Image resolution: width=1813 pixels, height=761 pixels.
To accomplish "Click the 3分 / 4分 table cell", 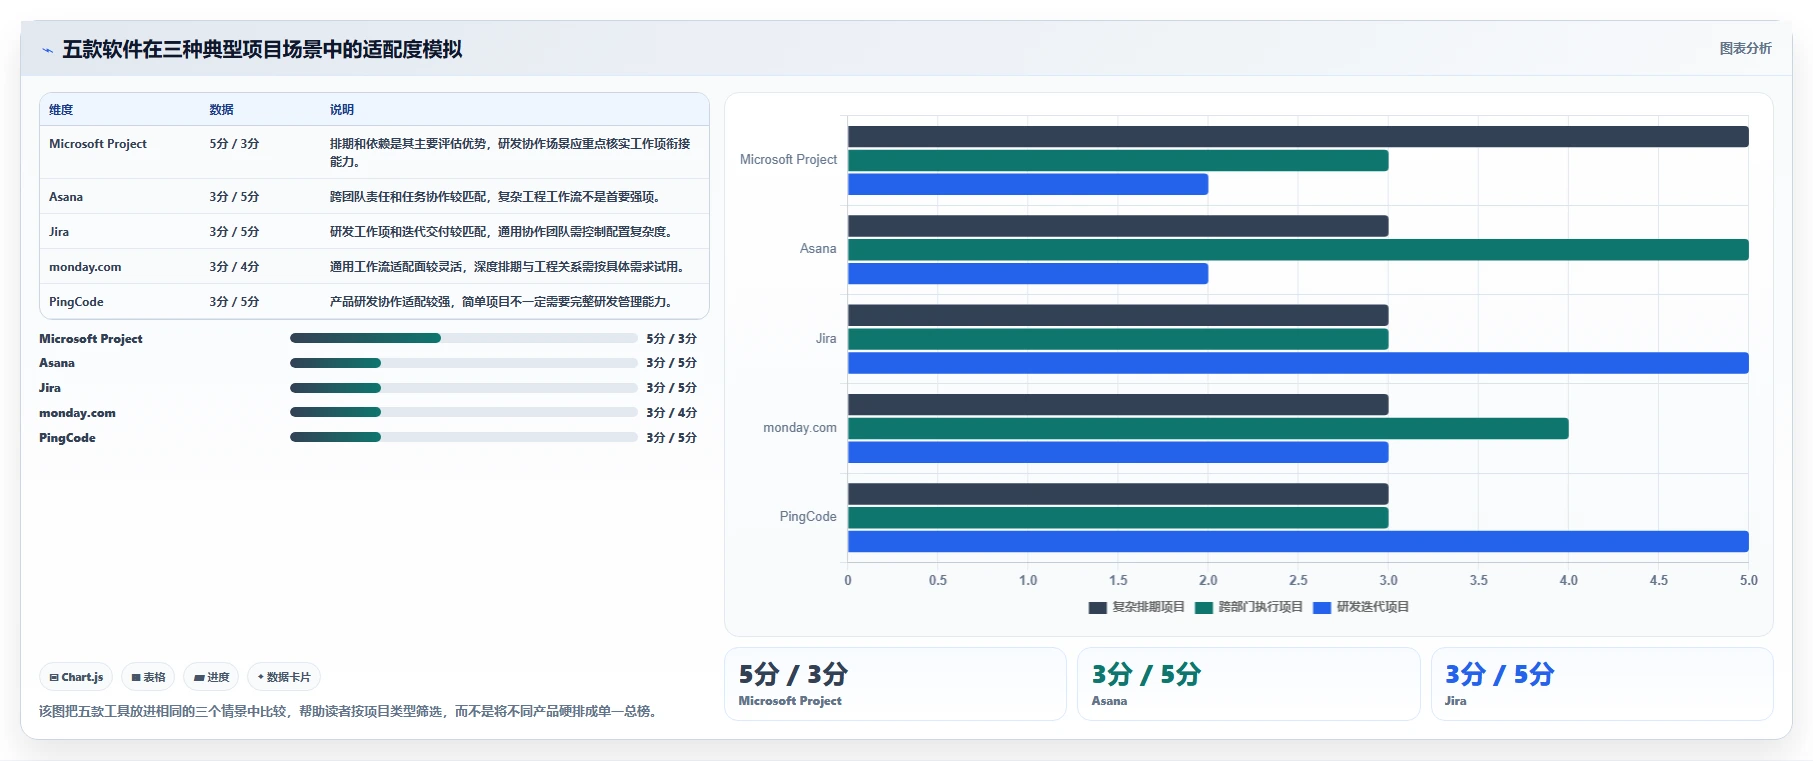I will [x=234, y=267].
